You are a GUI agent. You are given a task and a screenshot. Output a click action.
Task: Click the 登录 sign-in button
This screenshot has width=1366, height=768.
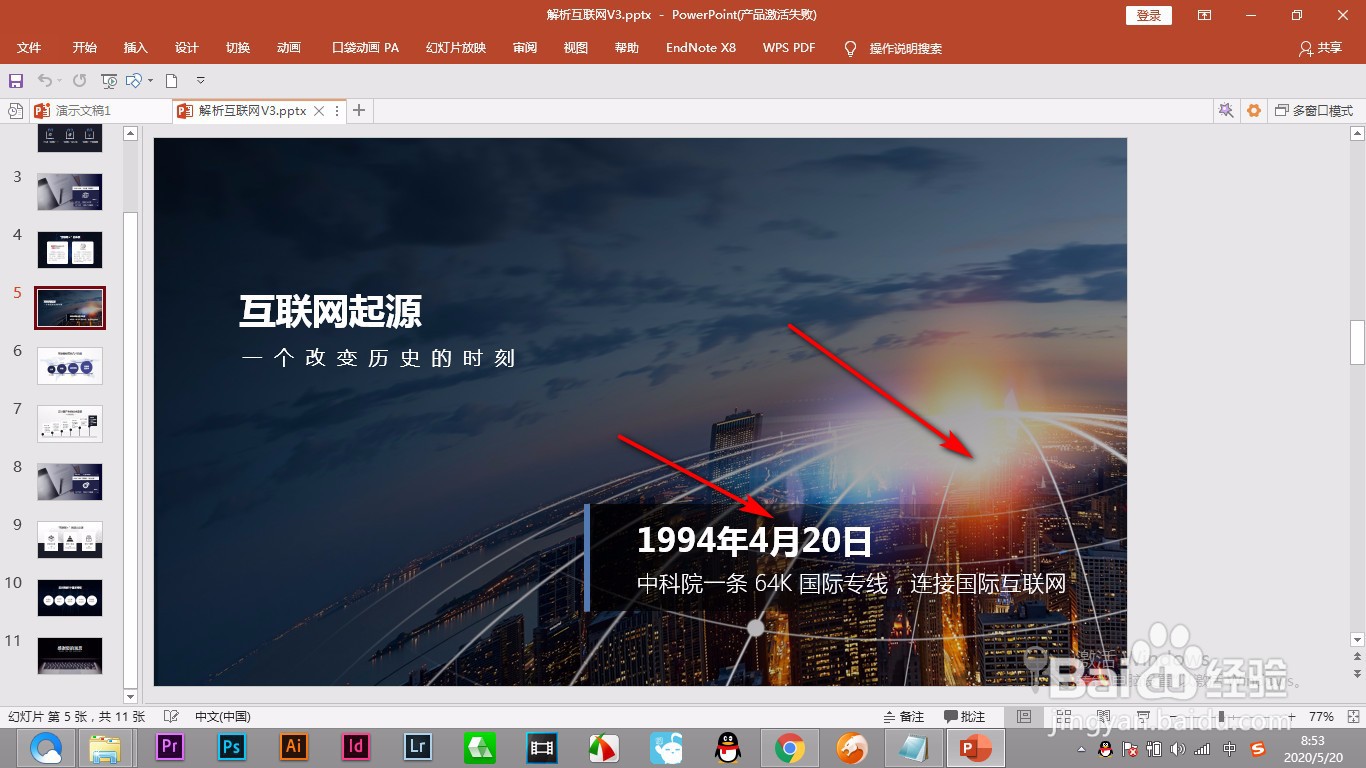tap(1147, 15)
